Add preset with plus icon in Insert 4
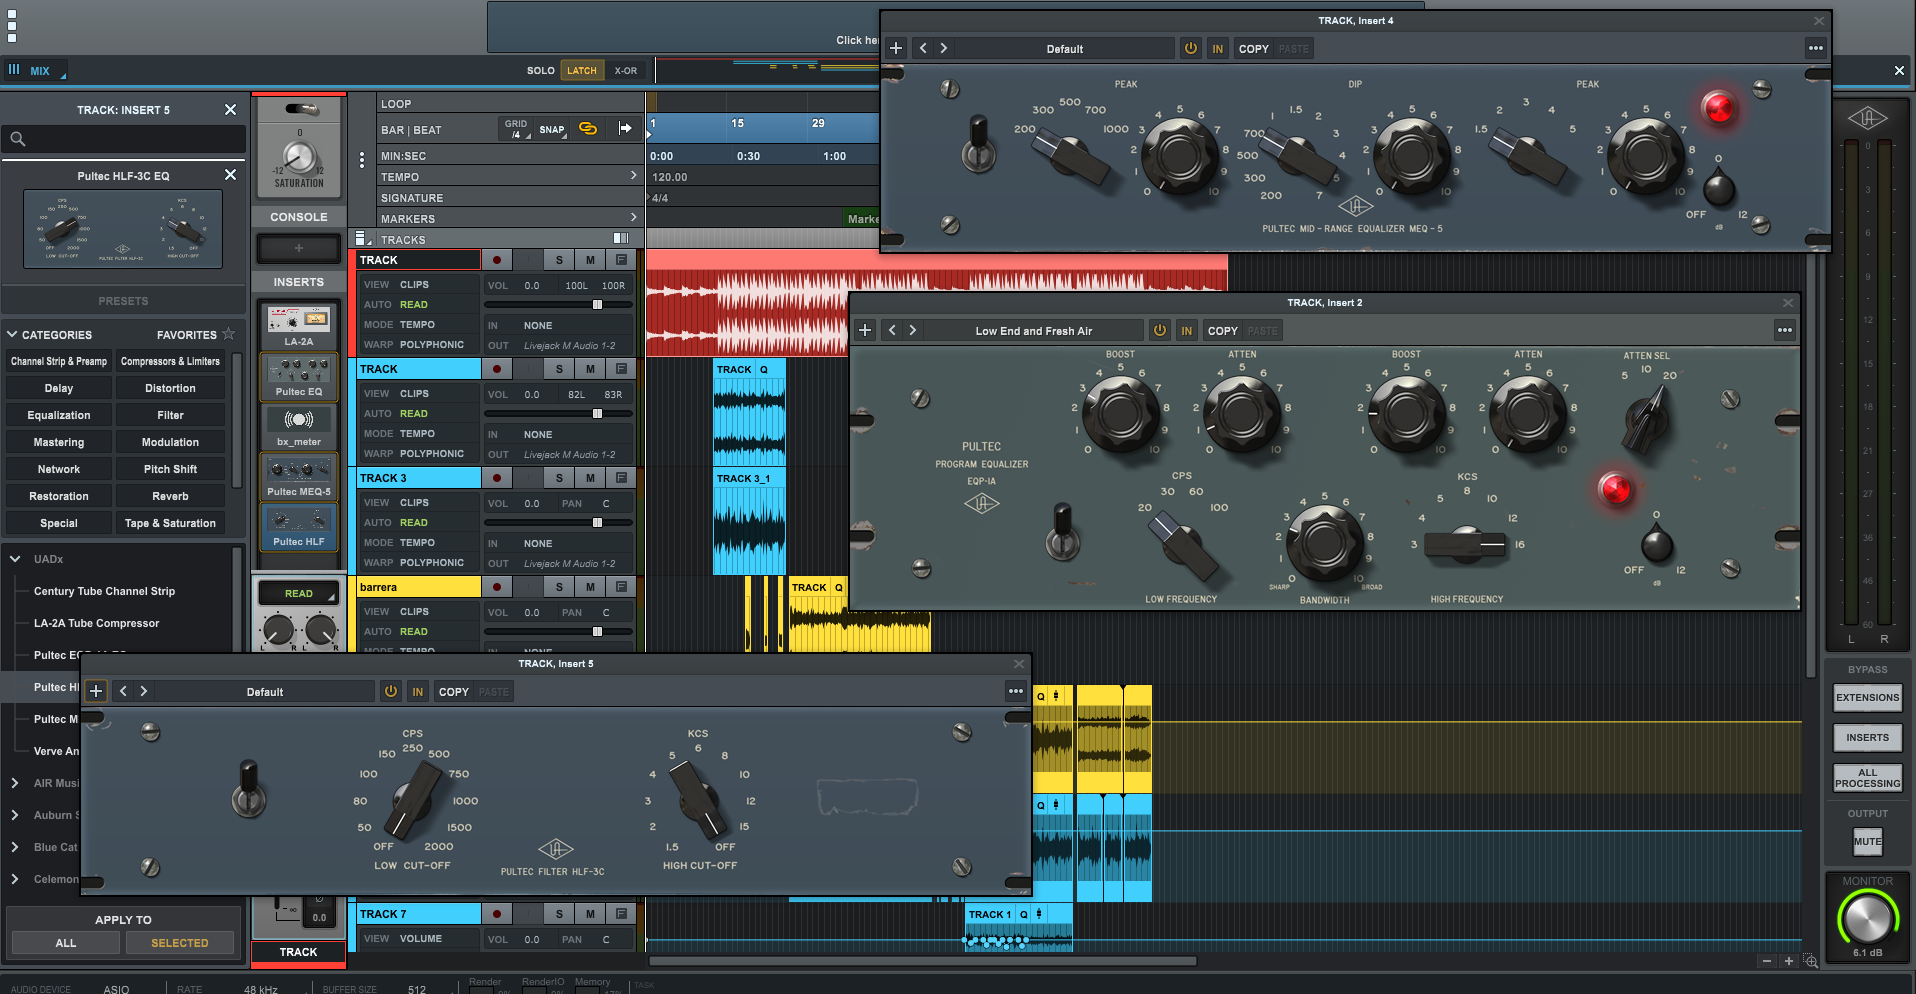Screen dimensions: 1916x994 pos(896,48)
